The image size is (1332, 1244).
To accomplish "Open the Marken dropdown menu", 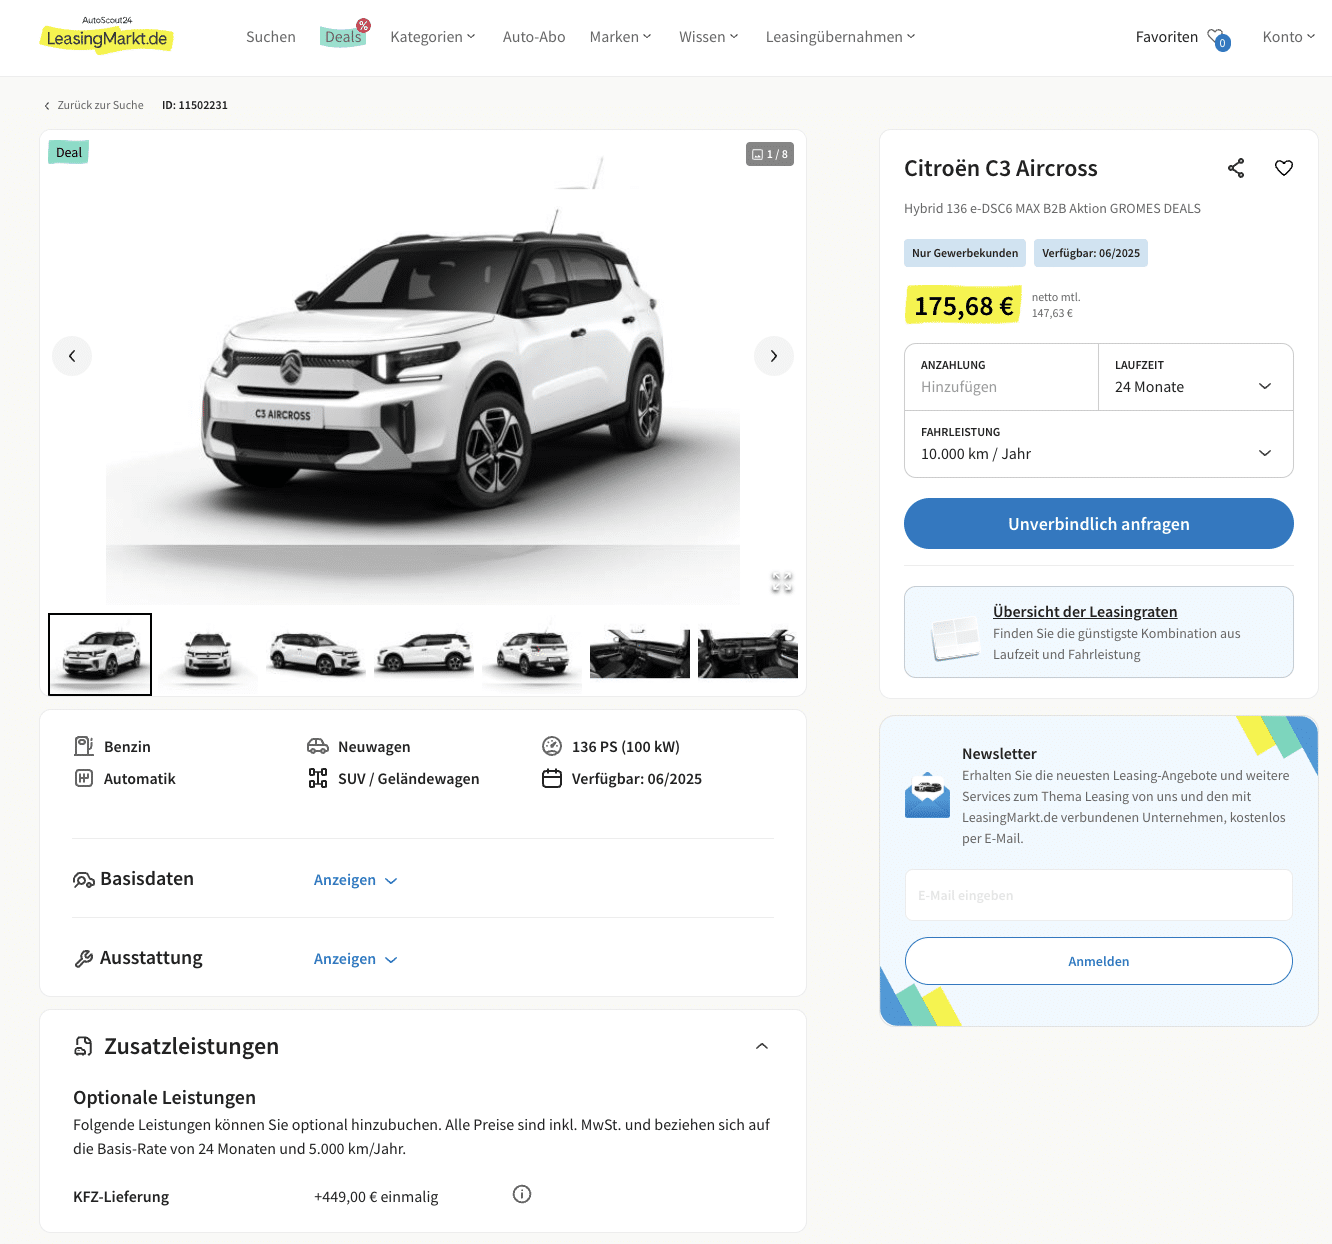I will coord(621,37).
